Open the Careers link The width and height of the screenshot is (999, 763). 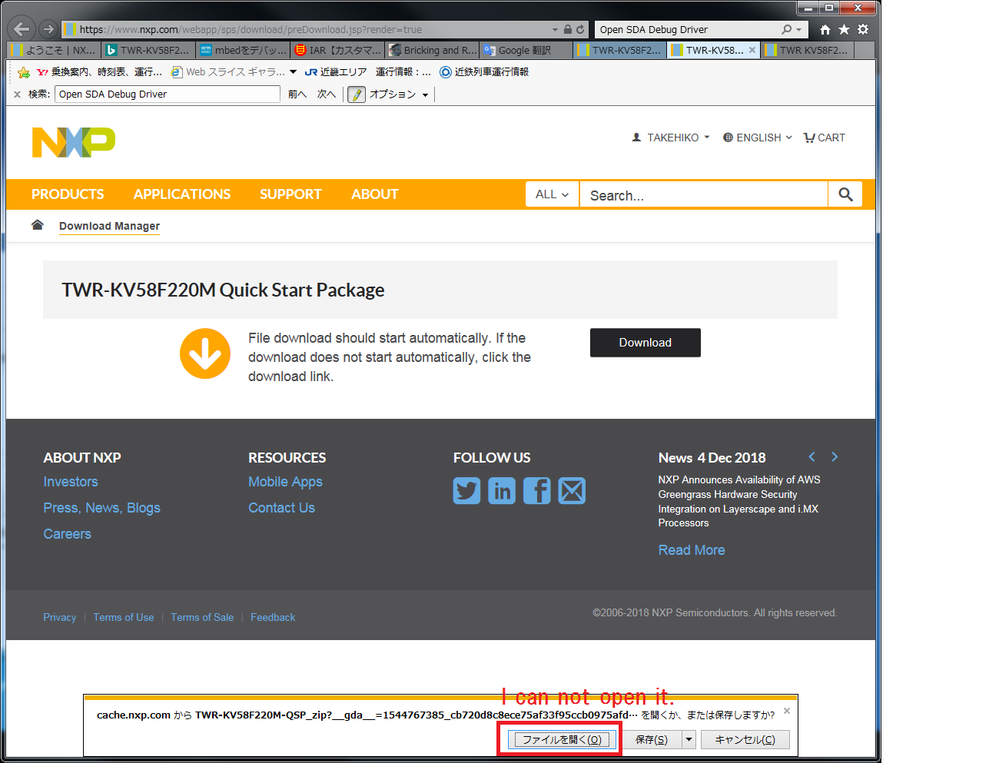pyautogui.click(x=68, y=534)
